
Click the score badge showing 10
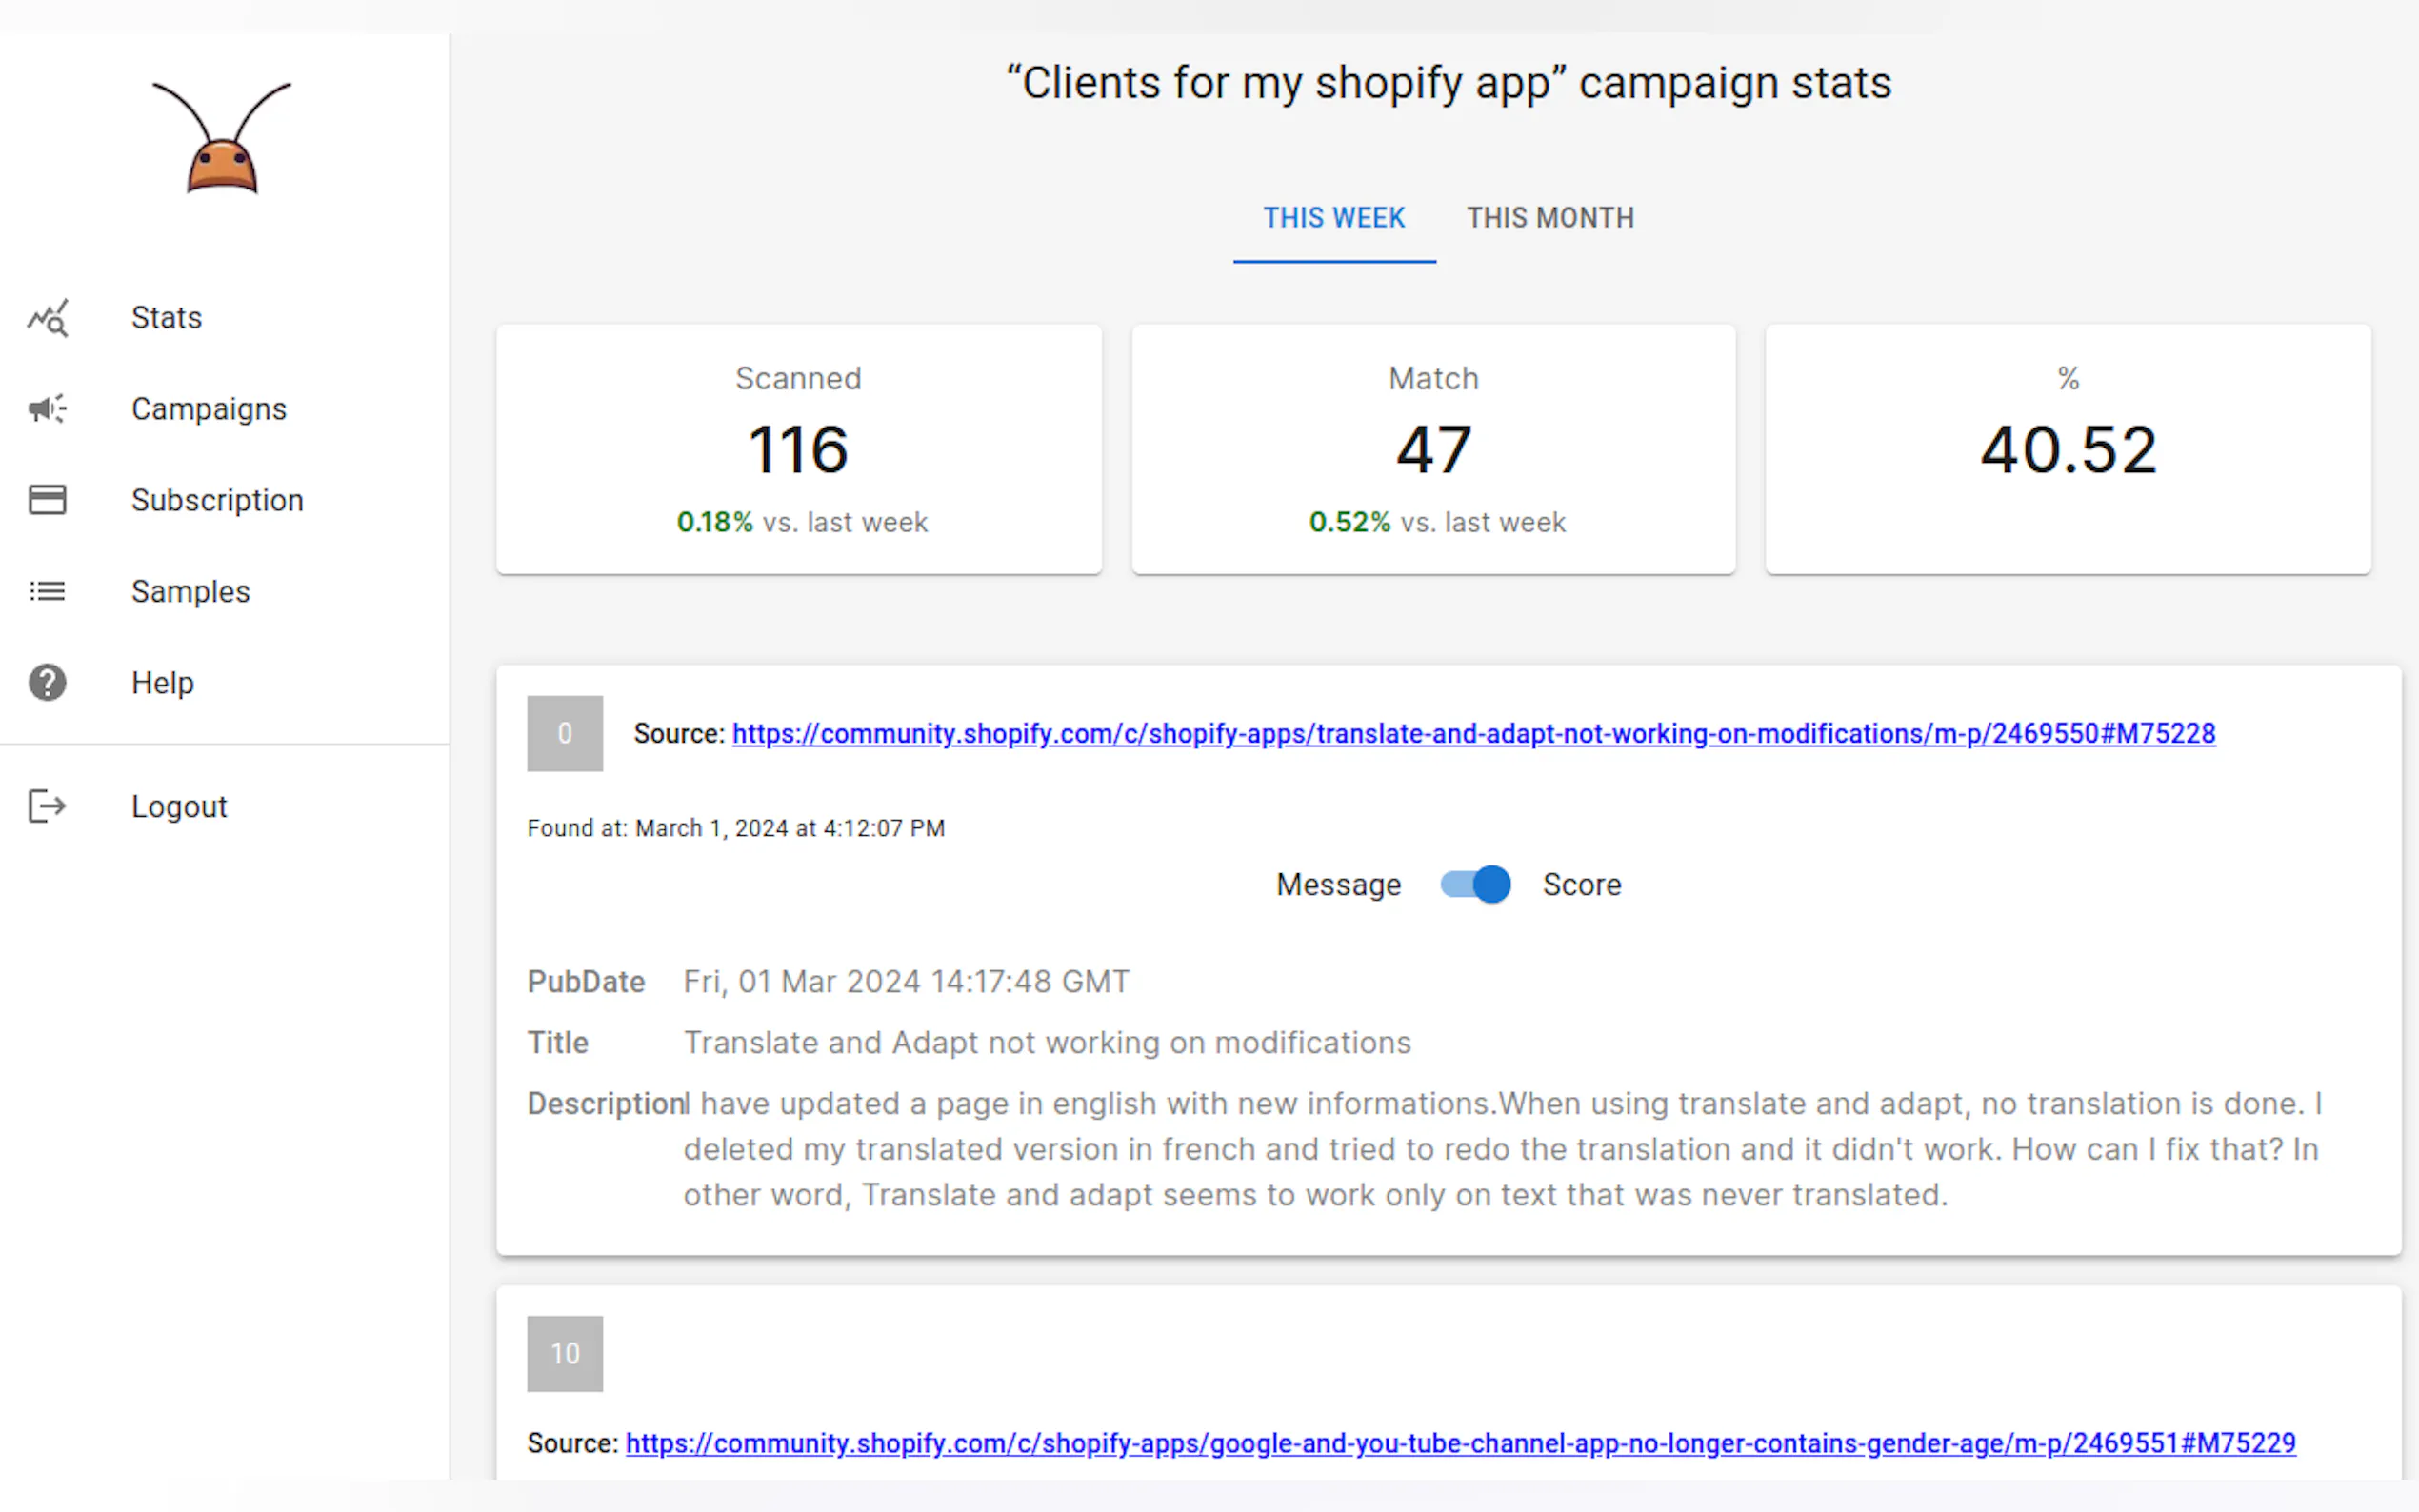point(564,1354)
